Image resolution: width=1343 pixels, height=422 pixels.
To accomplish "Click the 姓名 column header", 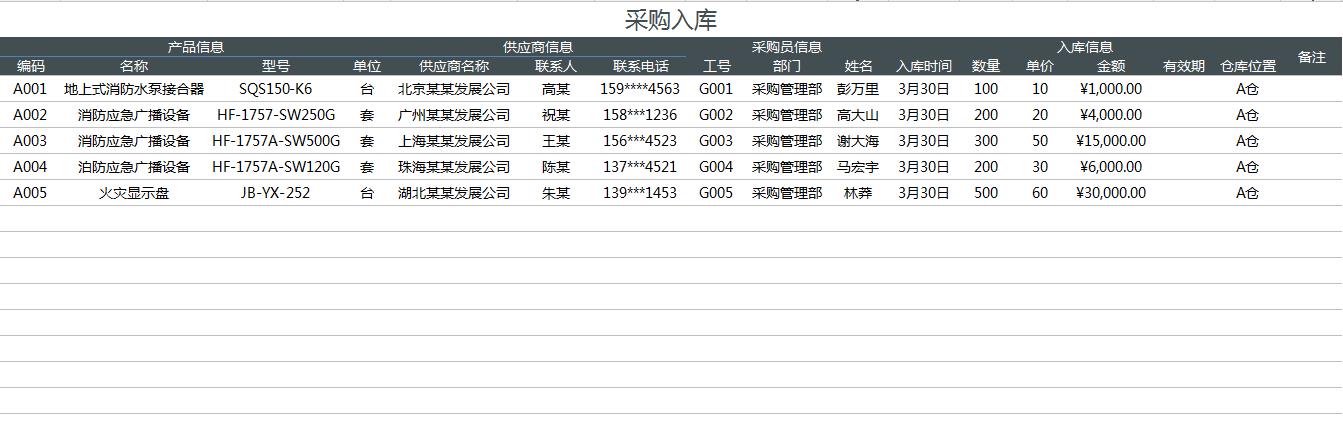I will [x=858, y=66].
